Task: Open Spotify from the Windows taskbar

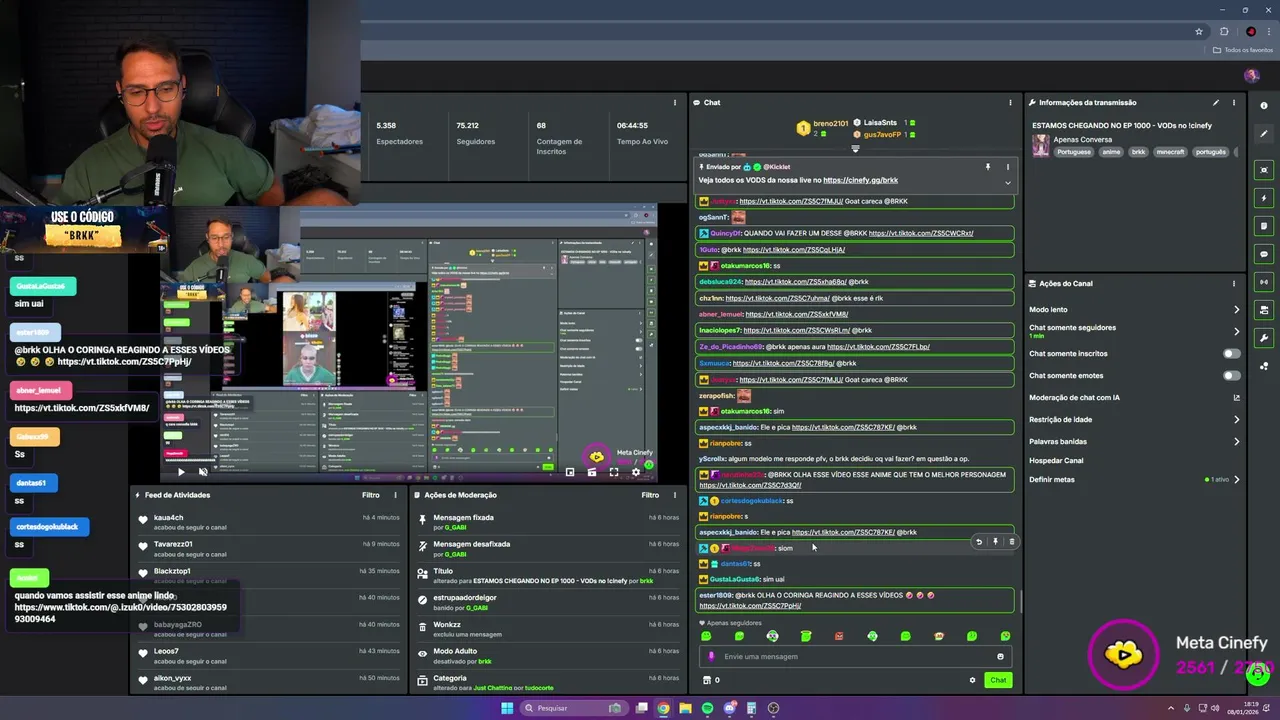Action: pyautogui.click(x=707, y=708)
